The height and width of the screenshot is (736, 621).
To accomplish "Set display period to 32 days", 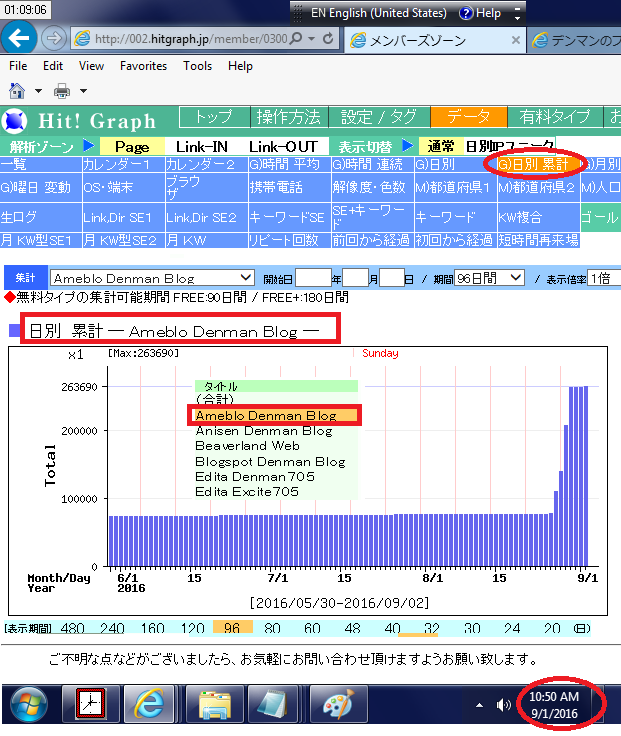I will click(x=431, y=628).
